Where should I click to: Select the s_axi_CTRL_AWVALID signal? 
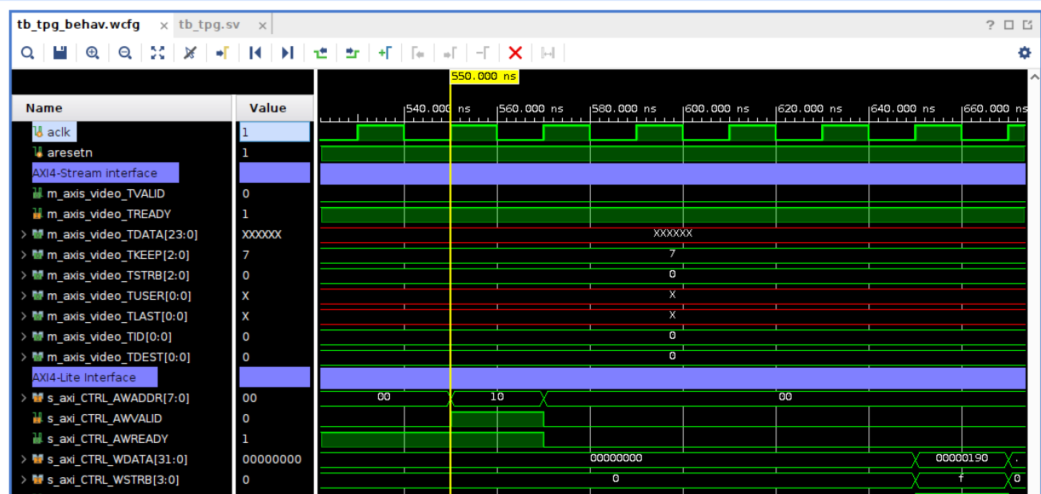[x=96, y=419]
